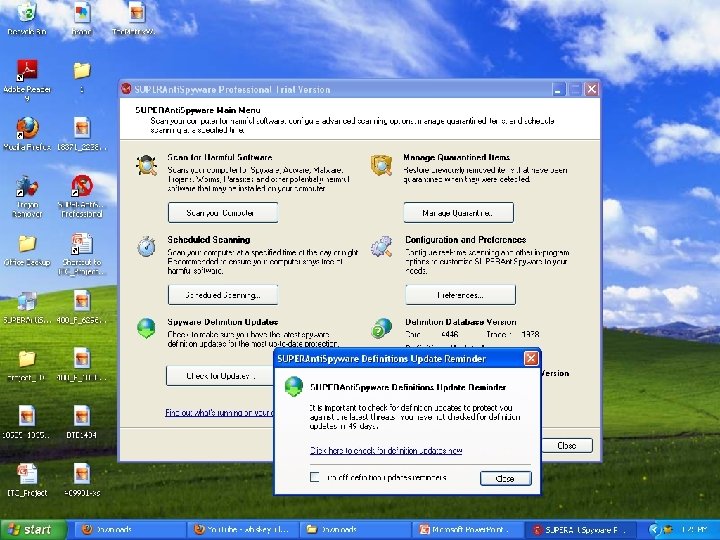Close the Definitions Update Reminder with X
The width and height of the screenshot is (720, 540).
pos(531,358)
